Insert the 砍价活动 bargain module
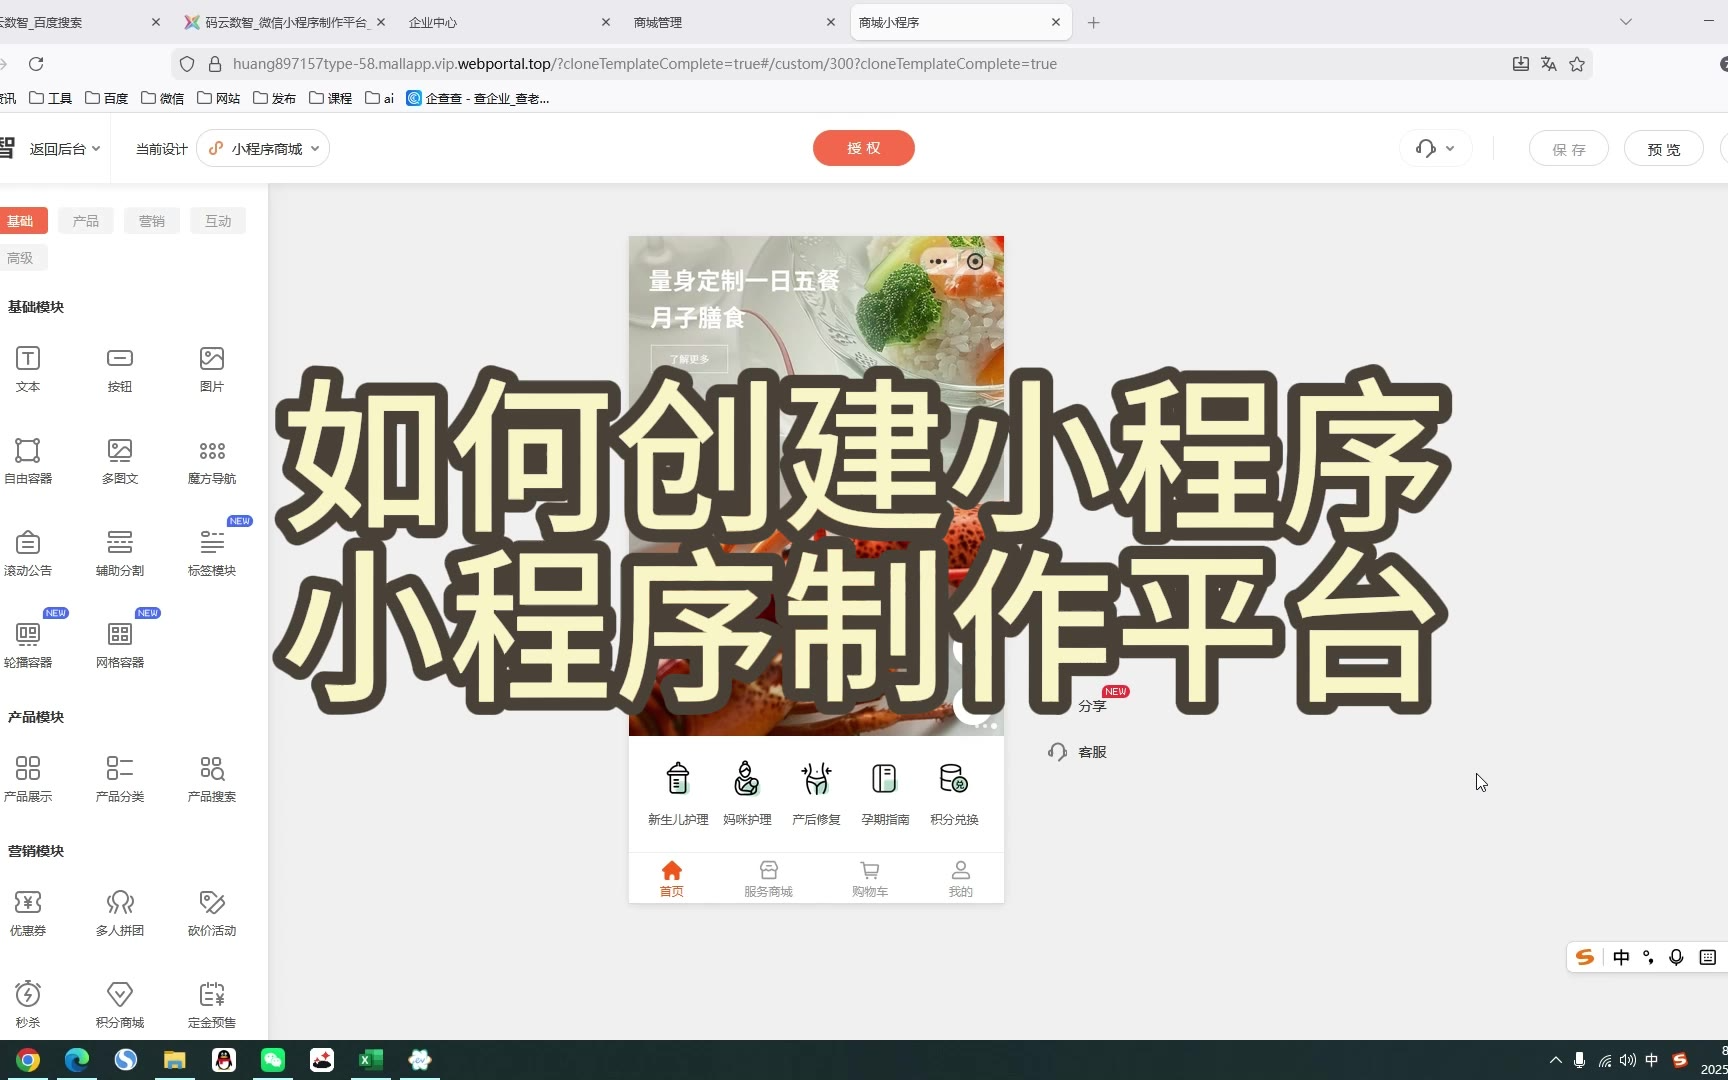The image size is (1728, 1080). tap(212, 912)
